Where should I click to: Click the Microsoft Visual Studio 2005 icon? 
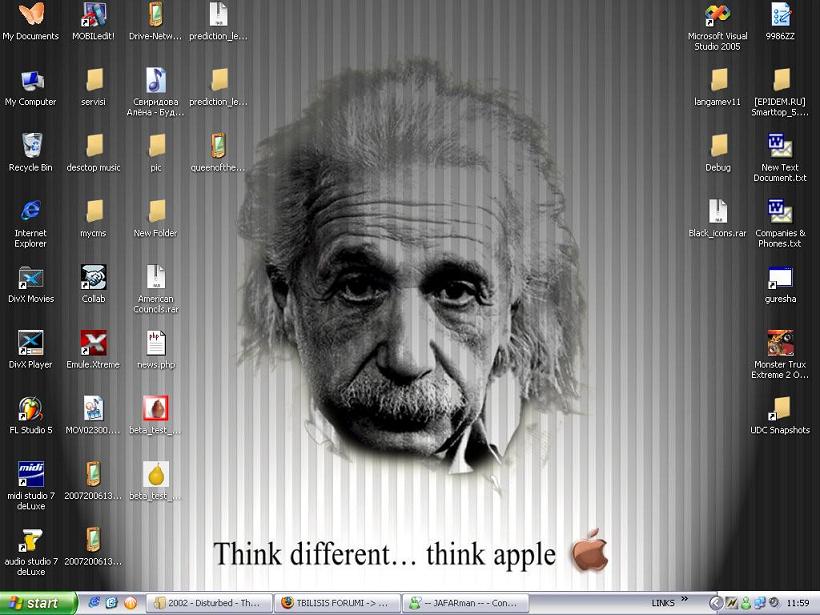[x=717, y=15]
